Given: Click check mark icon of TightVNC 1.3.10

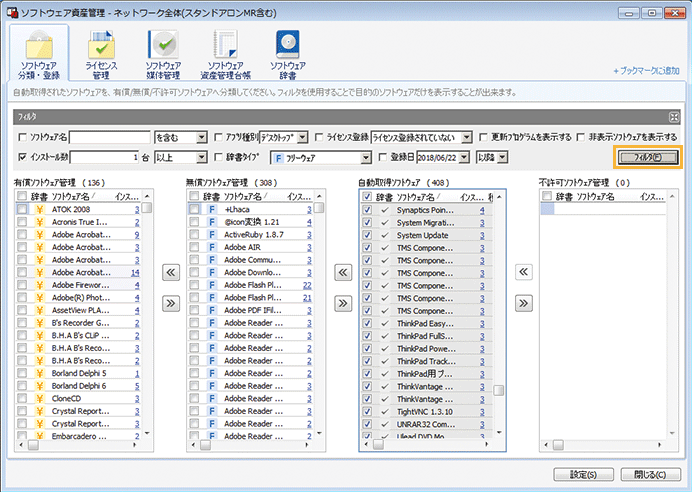Looking at the screenshot, I should pos(385,412).
